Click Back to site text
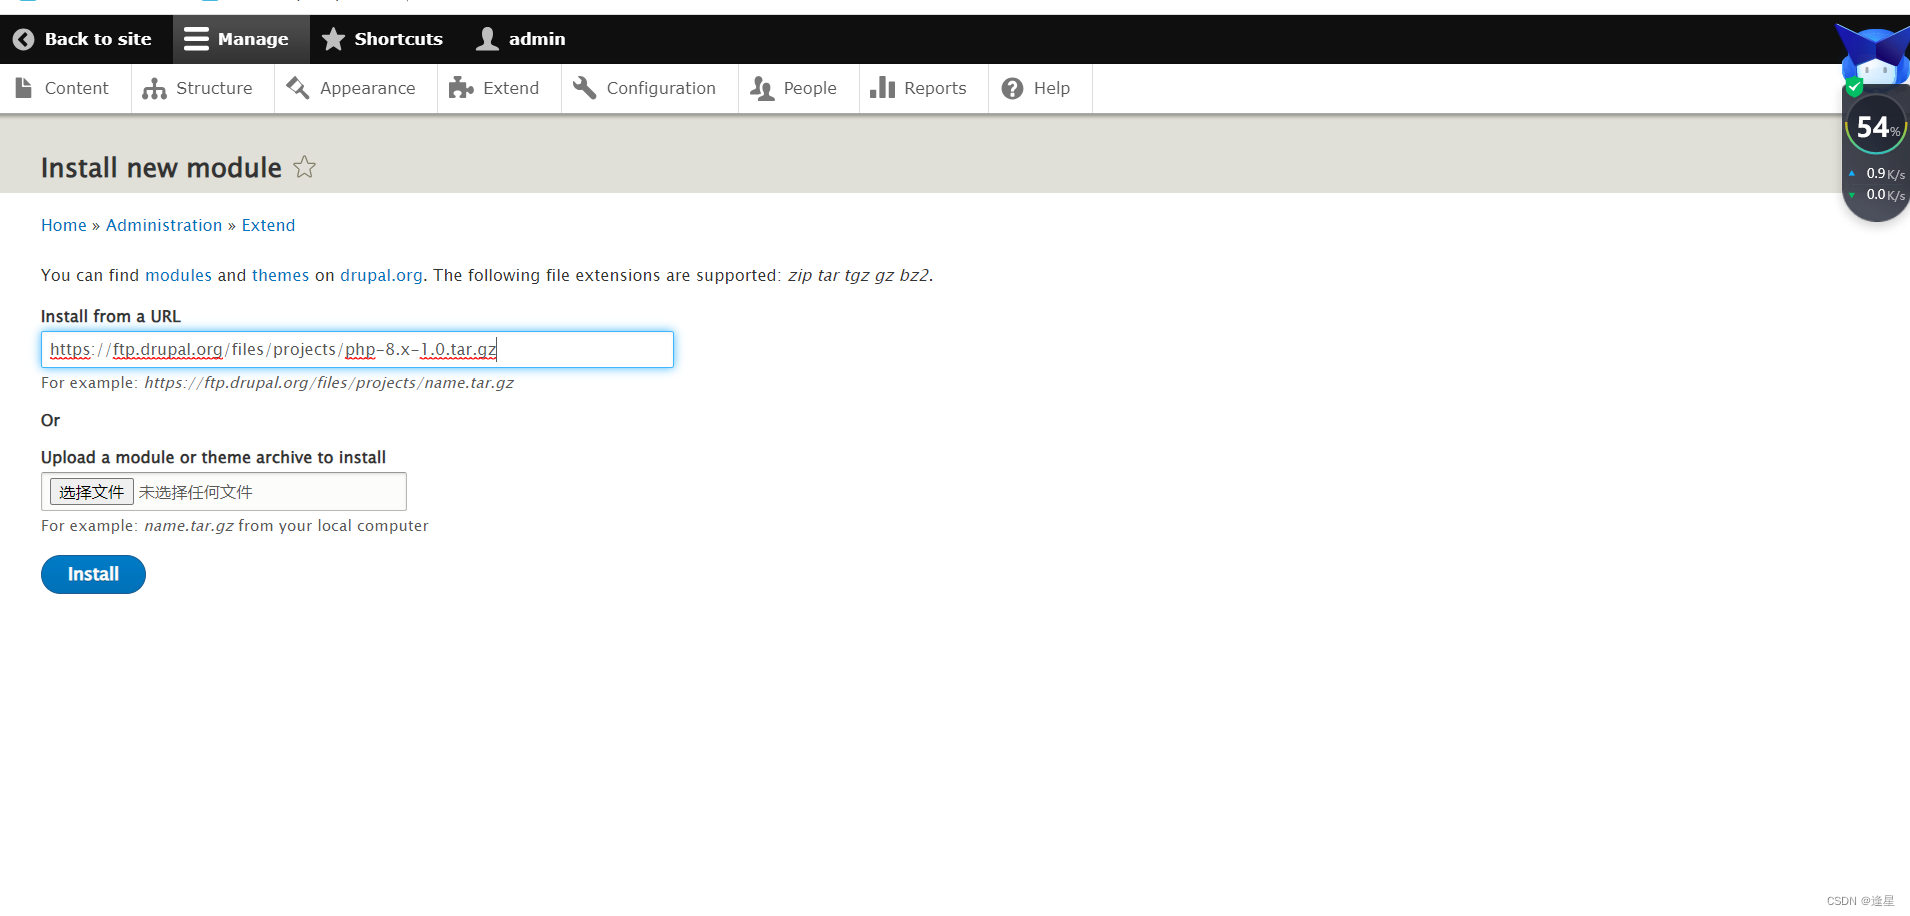The width and height of the screenshot is (1910, 916). pyautogui.click(x=98, y=39)
